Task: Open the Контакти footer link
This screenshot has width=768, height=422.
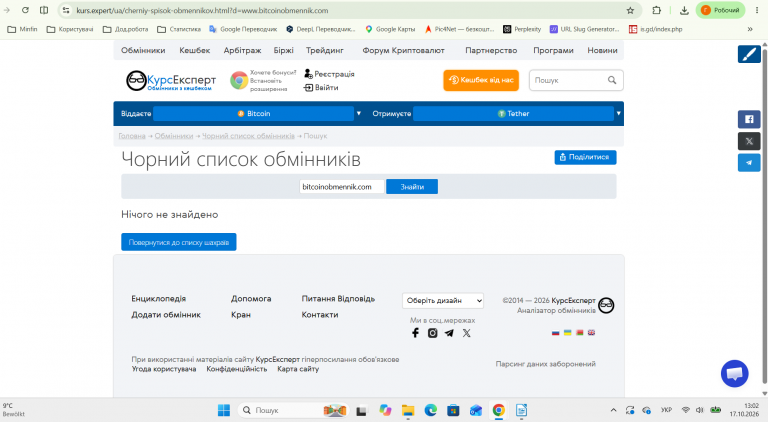Action: (x=320, y=315)
